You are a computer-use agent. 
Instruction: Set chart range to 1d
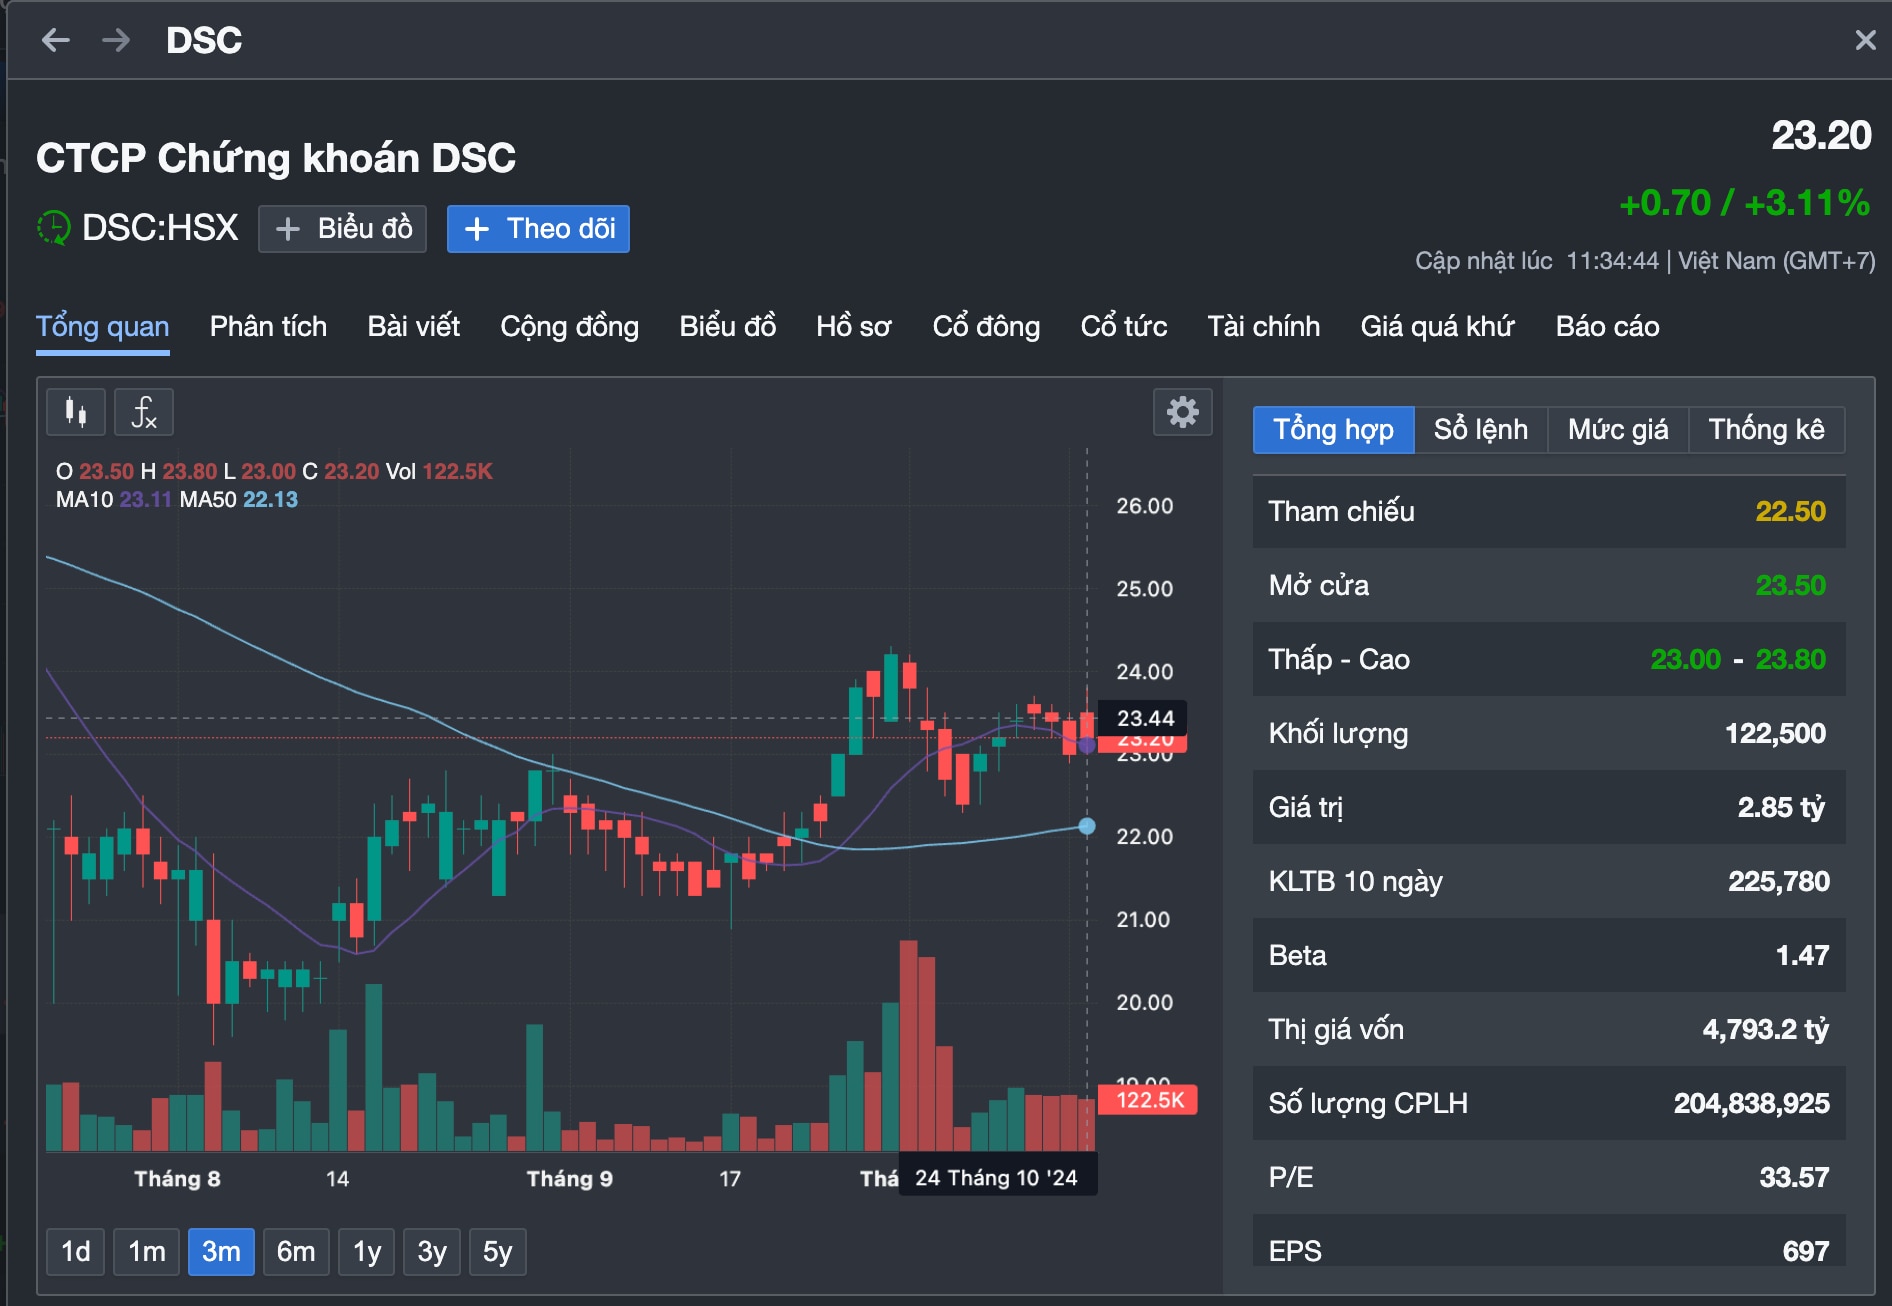coord(76,1252)
